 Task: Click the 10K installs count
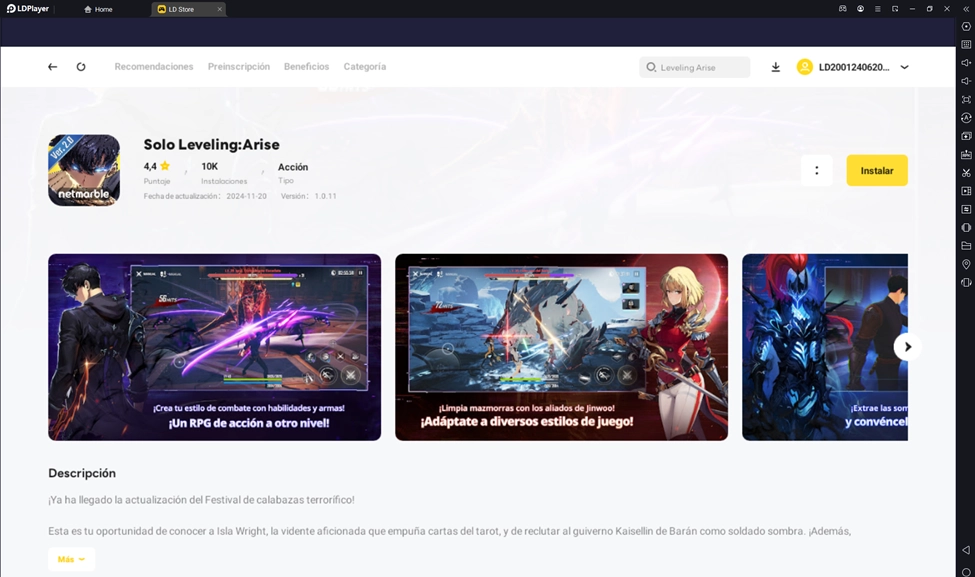pos(210,166)
